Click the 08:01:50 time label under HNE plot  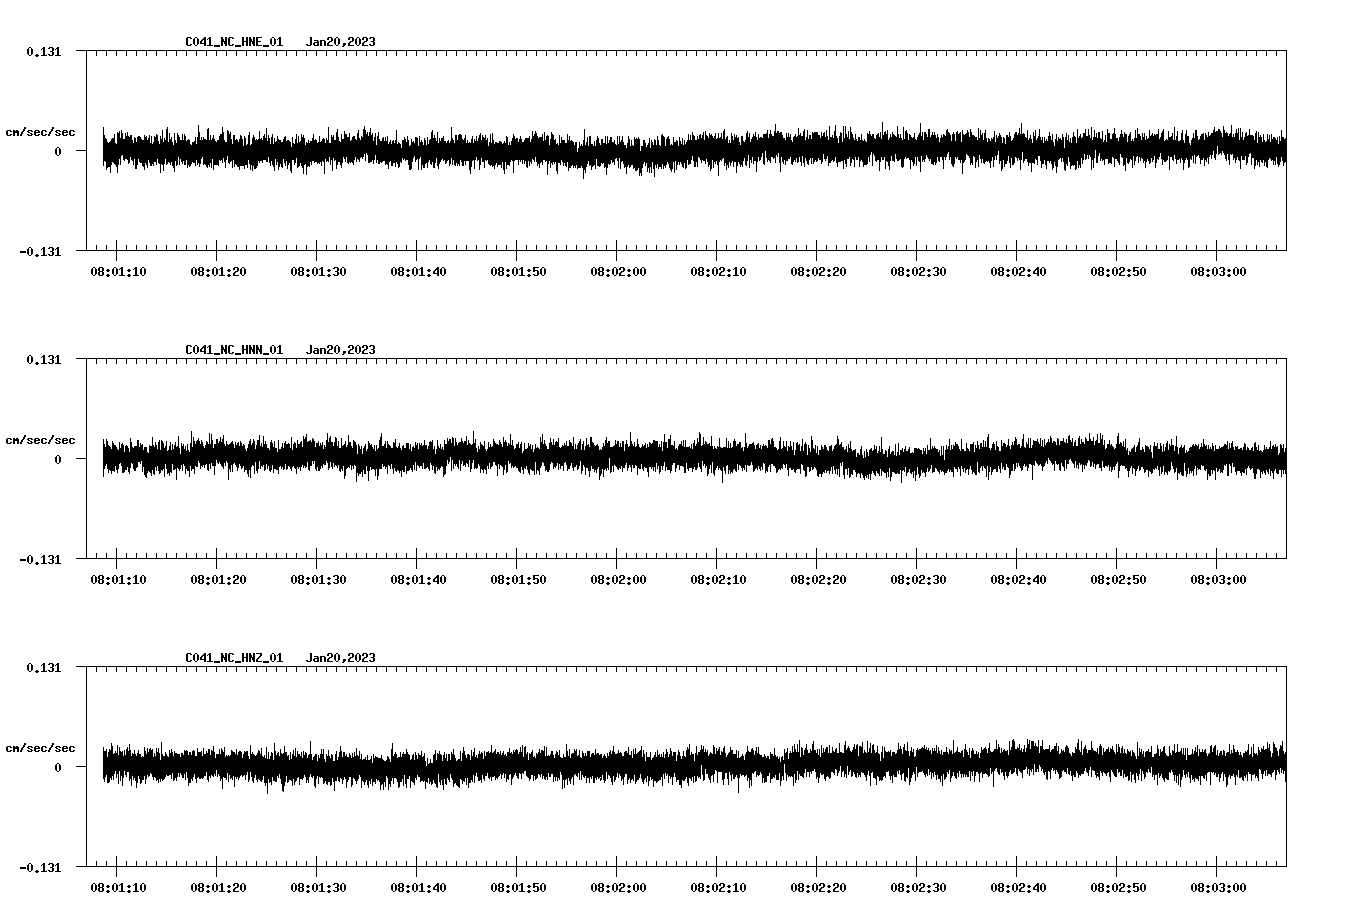click(x=518, y=272)
